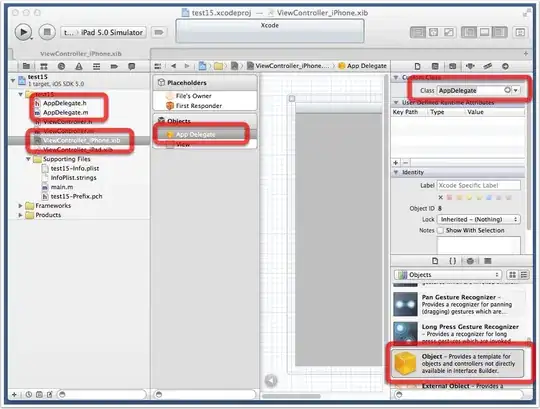Clear the label color with X

[x=440, y=198]
